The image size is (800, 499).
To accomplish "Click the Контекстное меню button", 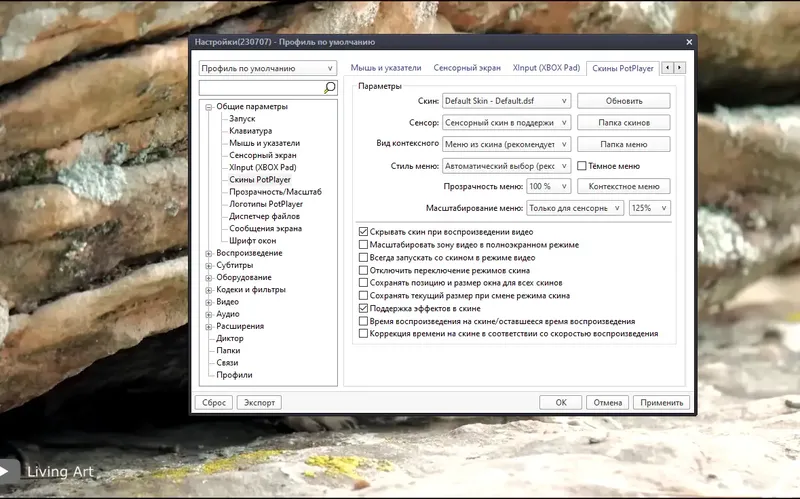I will [x=623, y=186].
